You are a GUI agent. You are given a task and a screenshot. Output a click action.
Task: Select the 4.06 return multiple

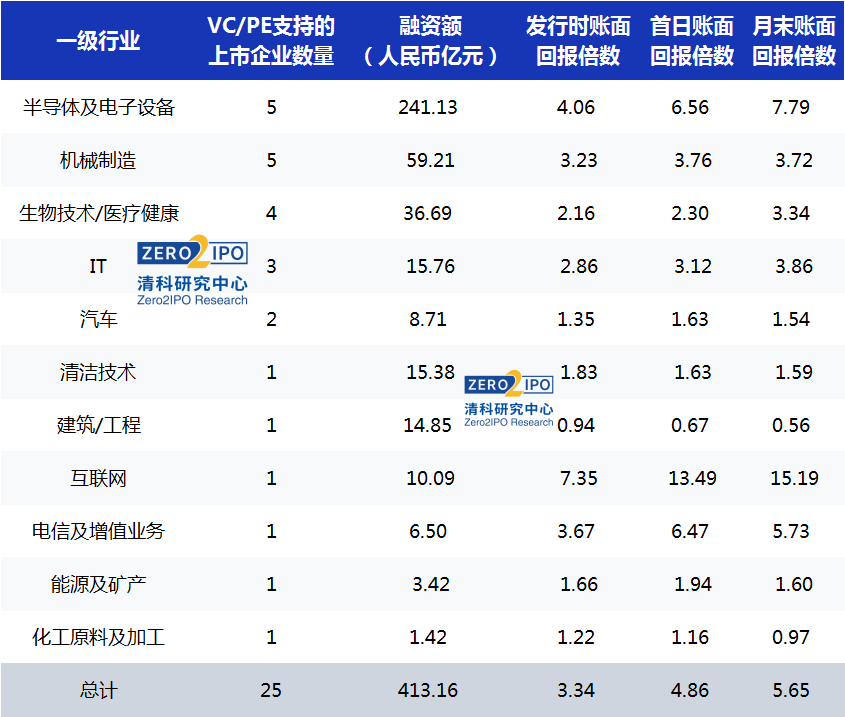coord(576,107)
